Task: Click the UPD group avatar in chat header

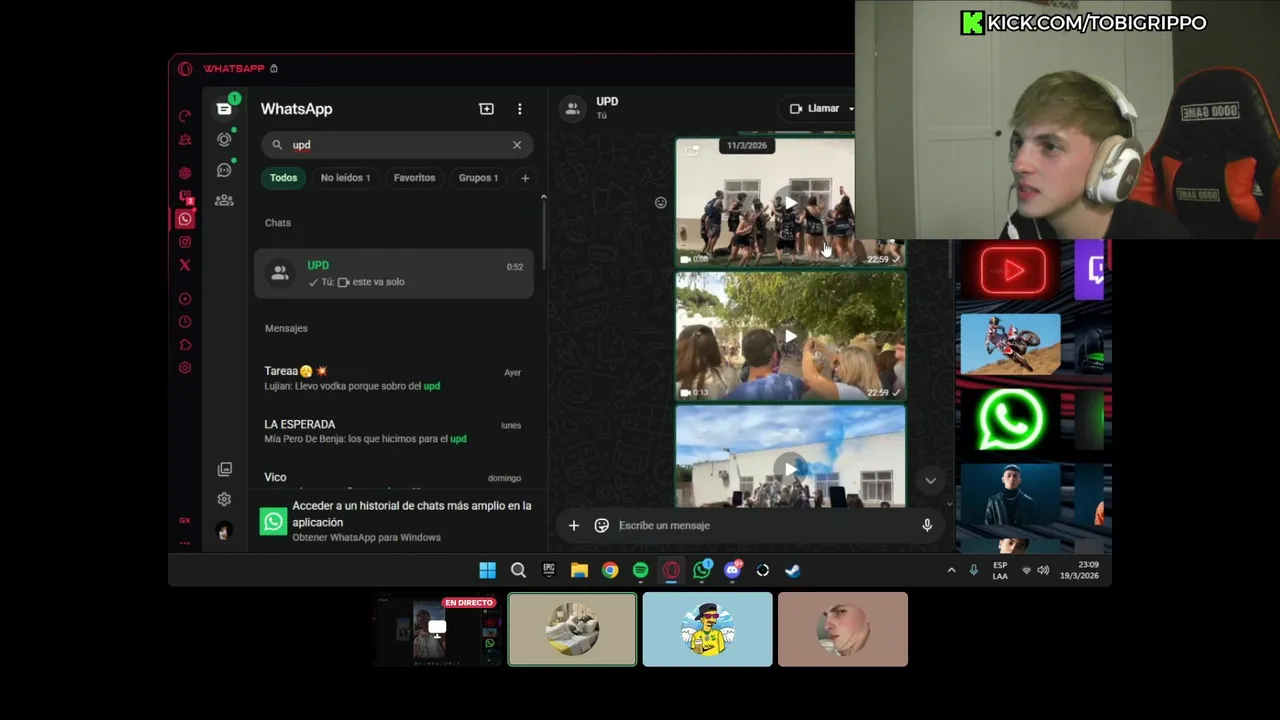Action: [573, 109]
